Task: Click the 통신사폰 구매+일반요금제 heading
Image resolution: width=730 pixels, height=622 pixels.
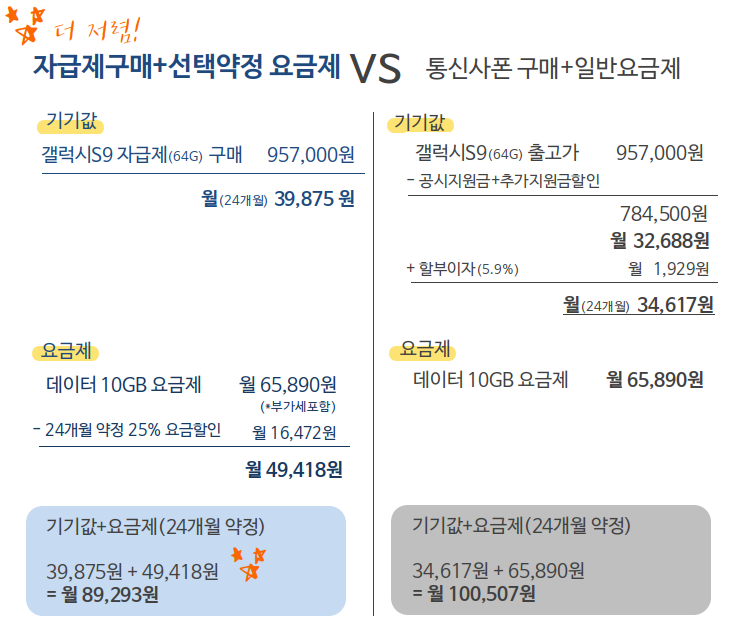Action: [x=553, y=68]
